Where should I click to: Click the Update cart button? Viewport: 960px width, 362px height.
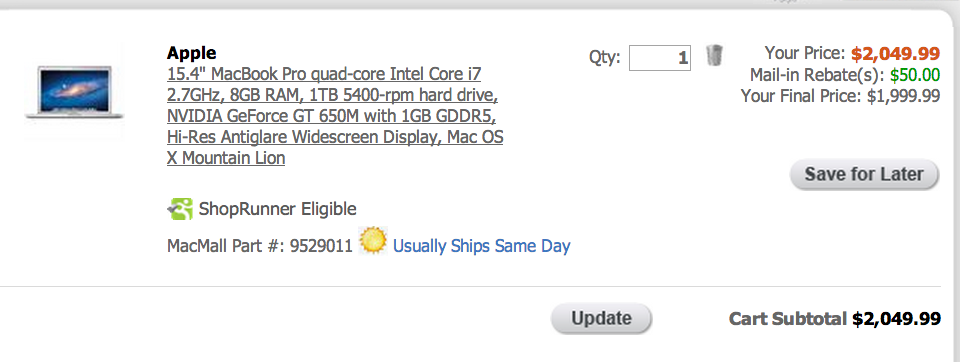click(601, 319)
